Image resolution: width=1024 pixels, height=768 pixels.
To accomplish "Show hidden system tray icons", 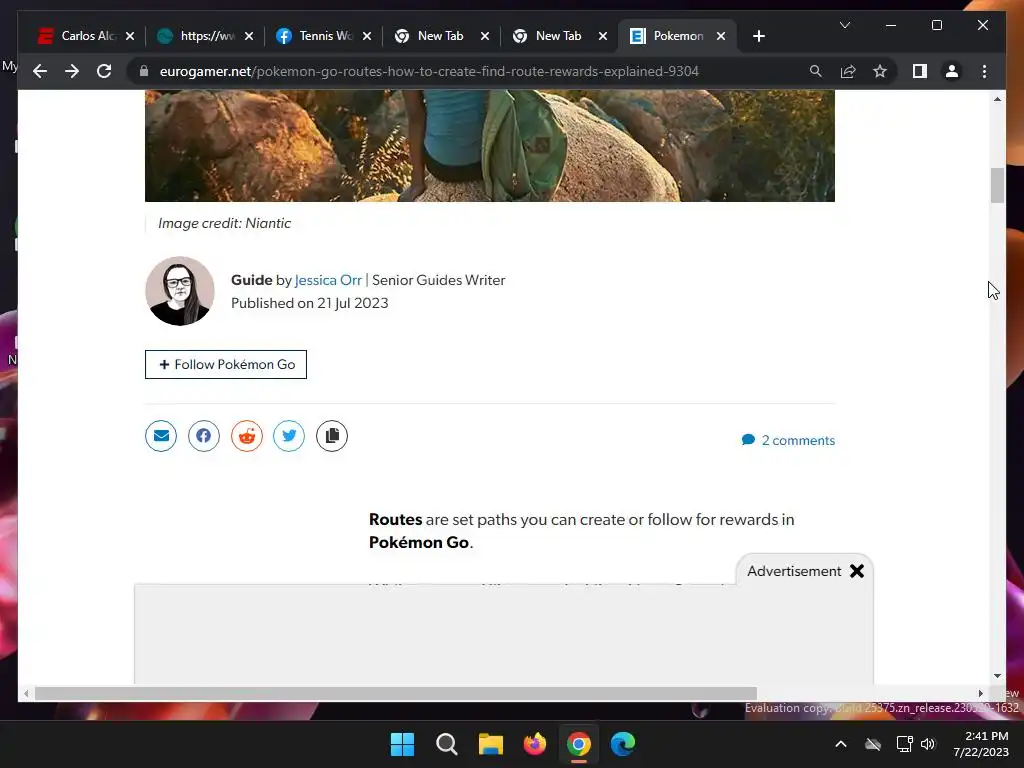I will coord(841,744).
